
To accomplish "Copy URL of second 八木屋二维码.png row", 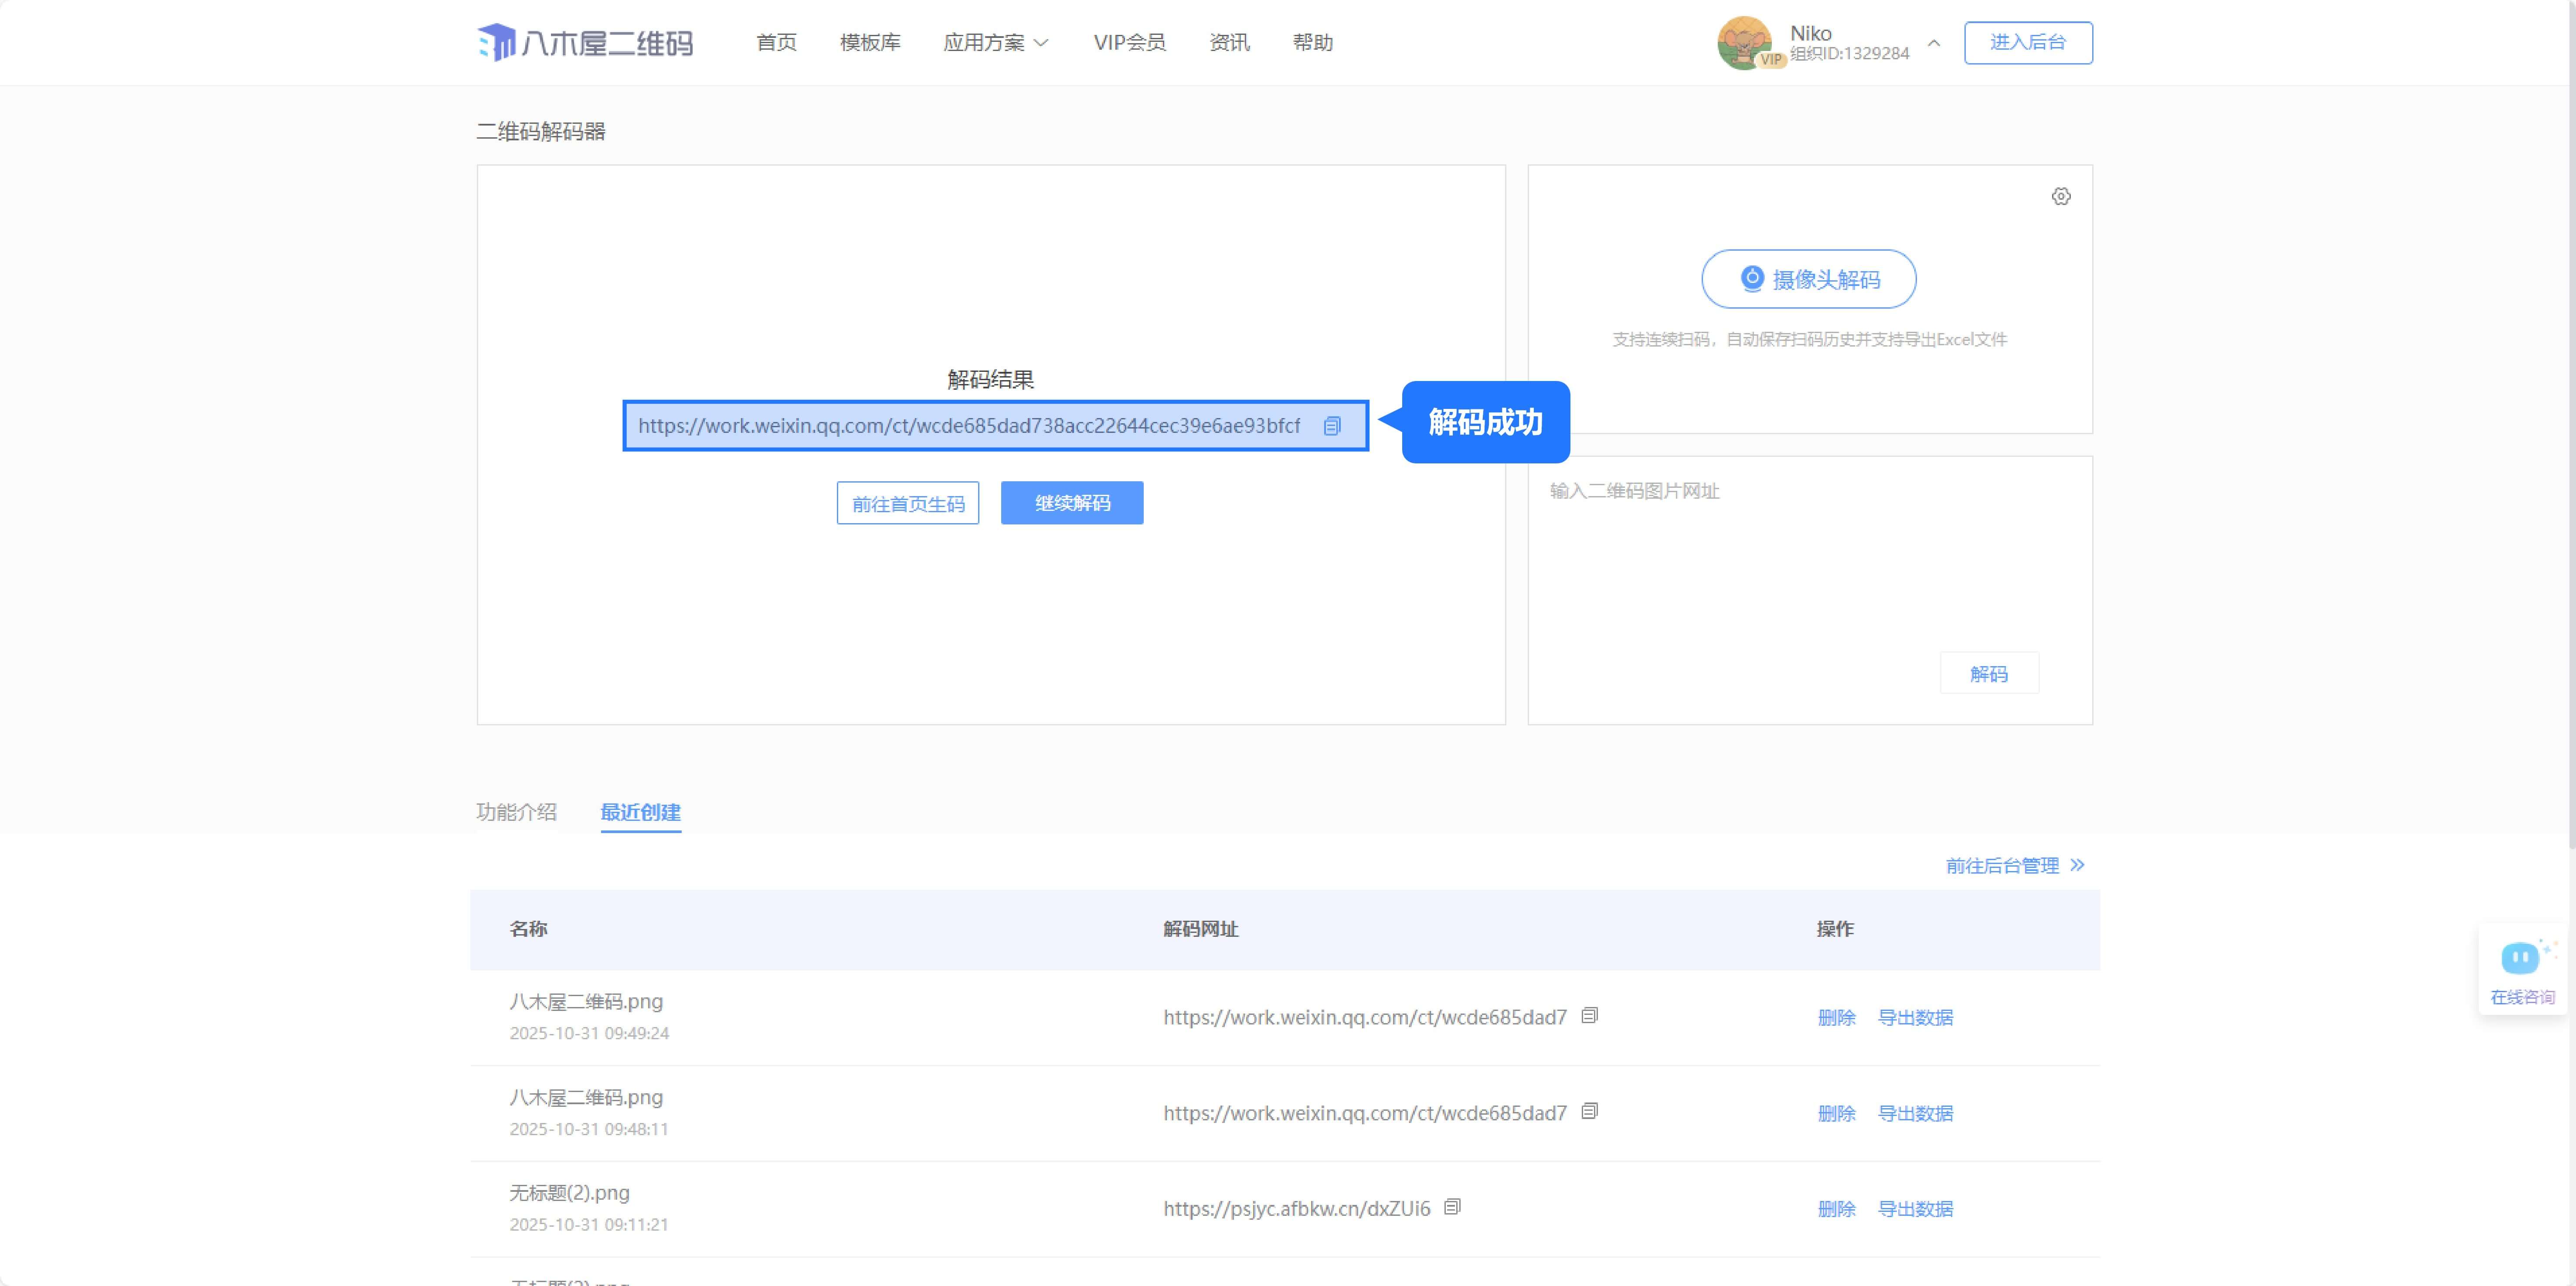I will pos(1589,1111).
